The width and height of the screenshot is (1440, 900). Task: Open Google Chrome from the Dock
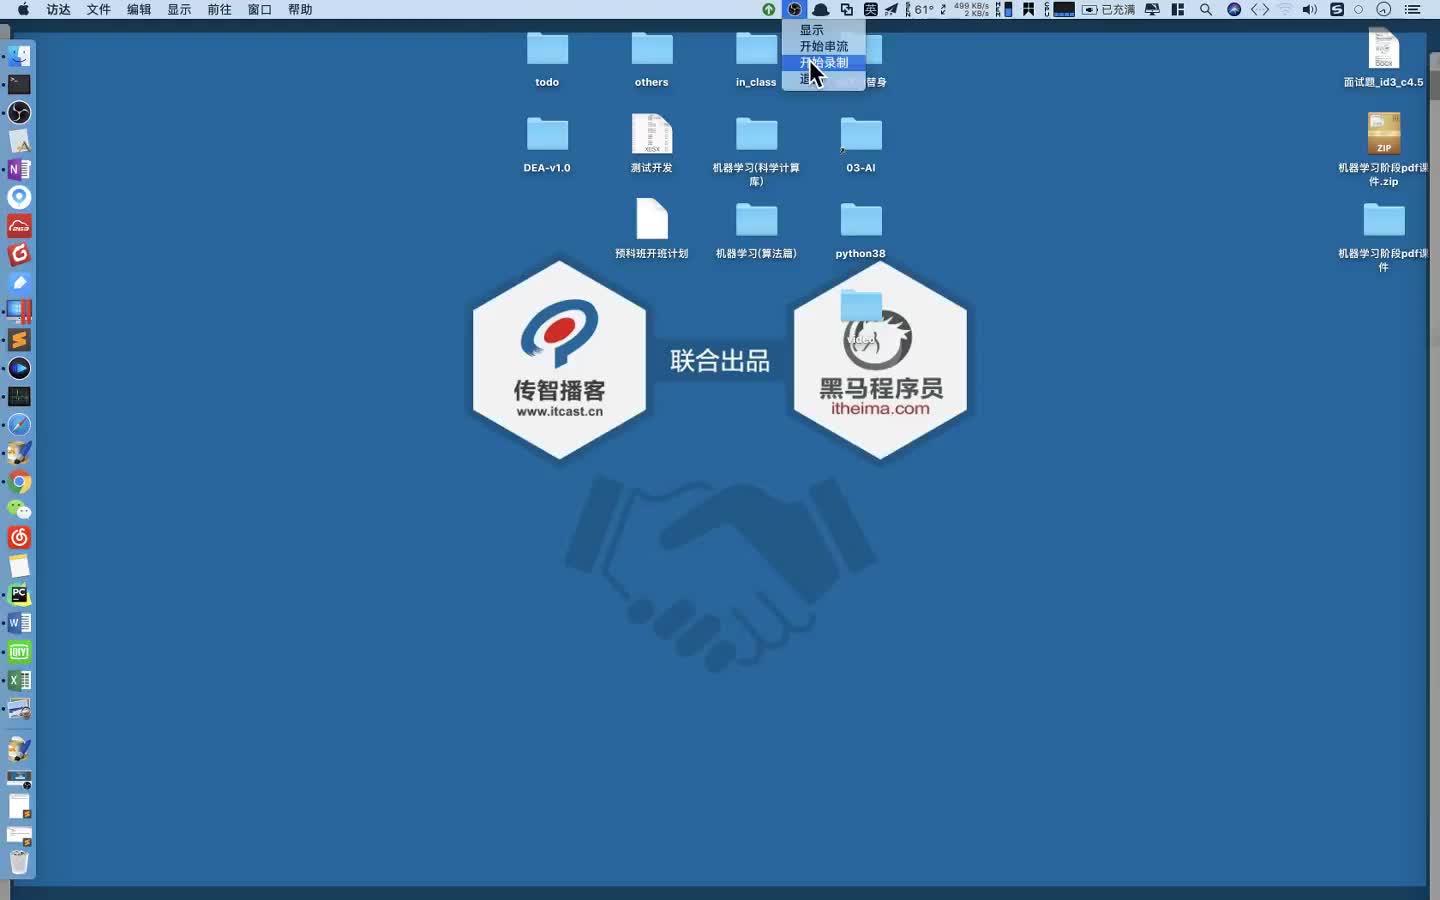[x=19, y=482]
